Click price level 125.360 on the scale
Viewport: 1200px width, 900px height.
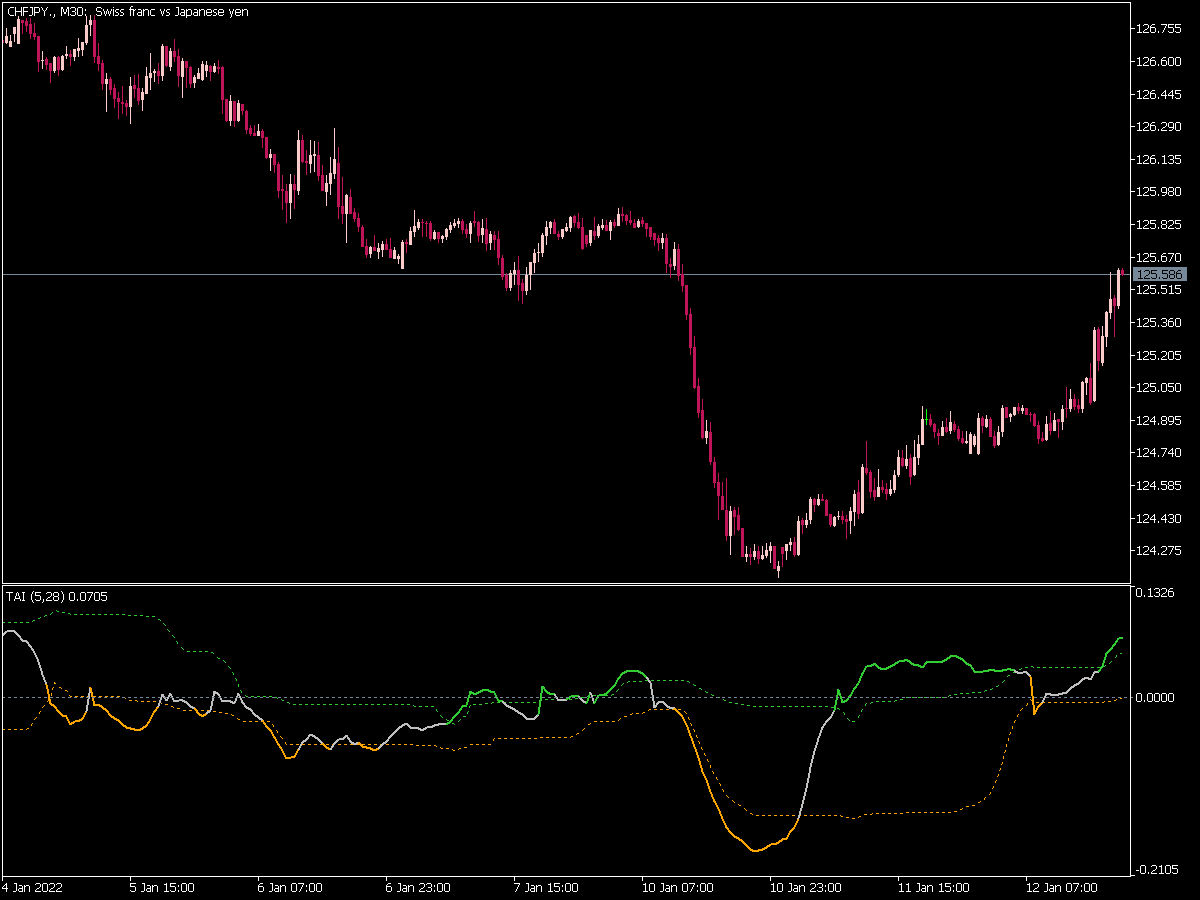point(1160,323)
